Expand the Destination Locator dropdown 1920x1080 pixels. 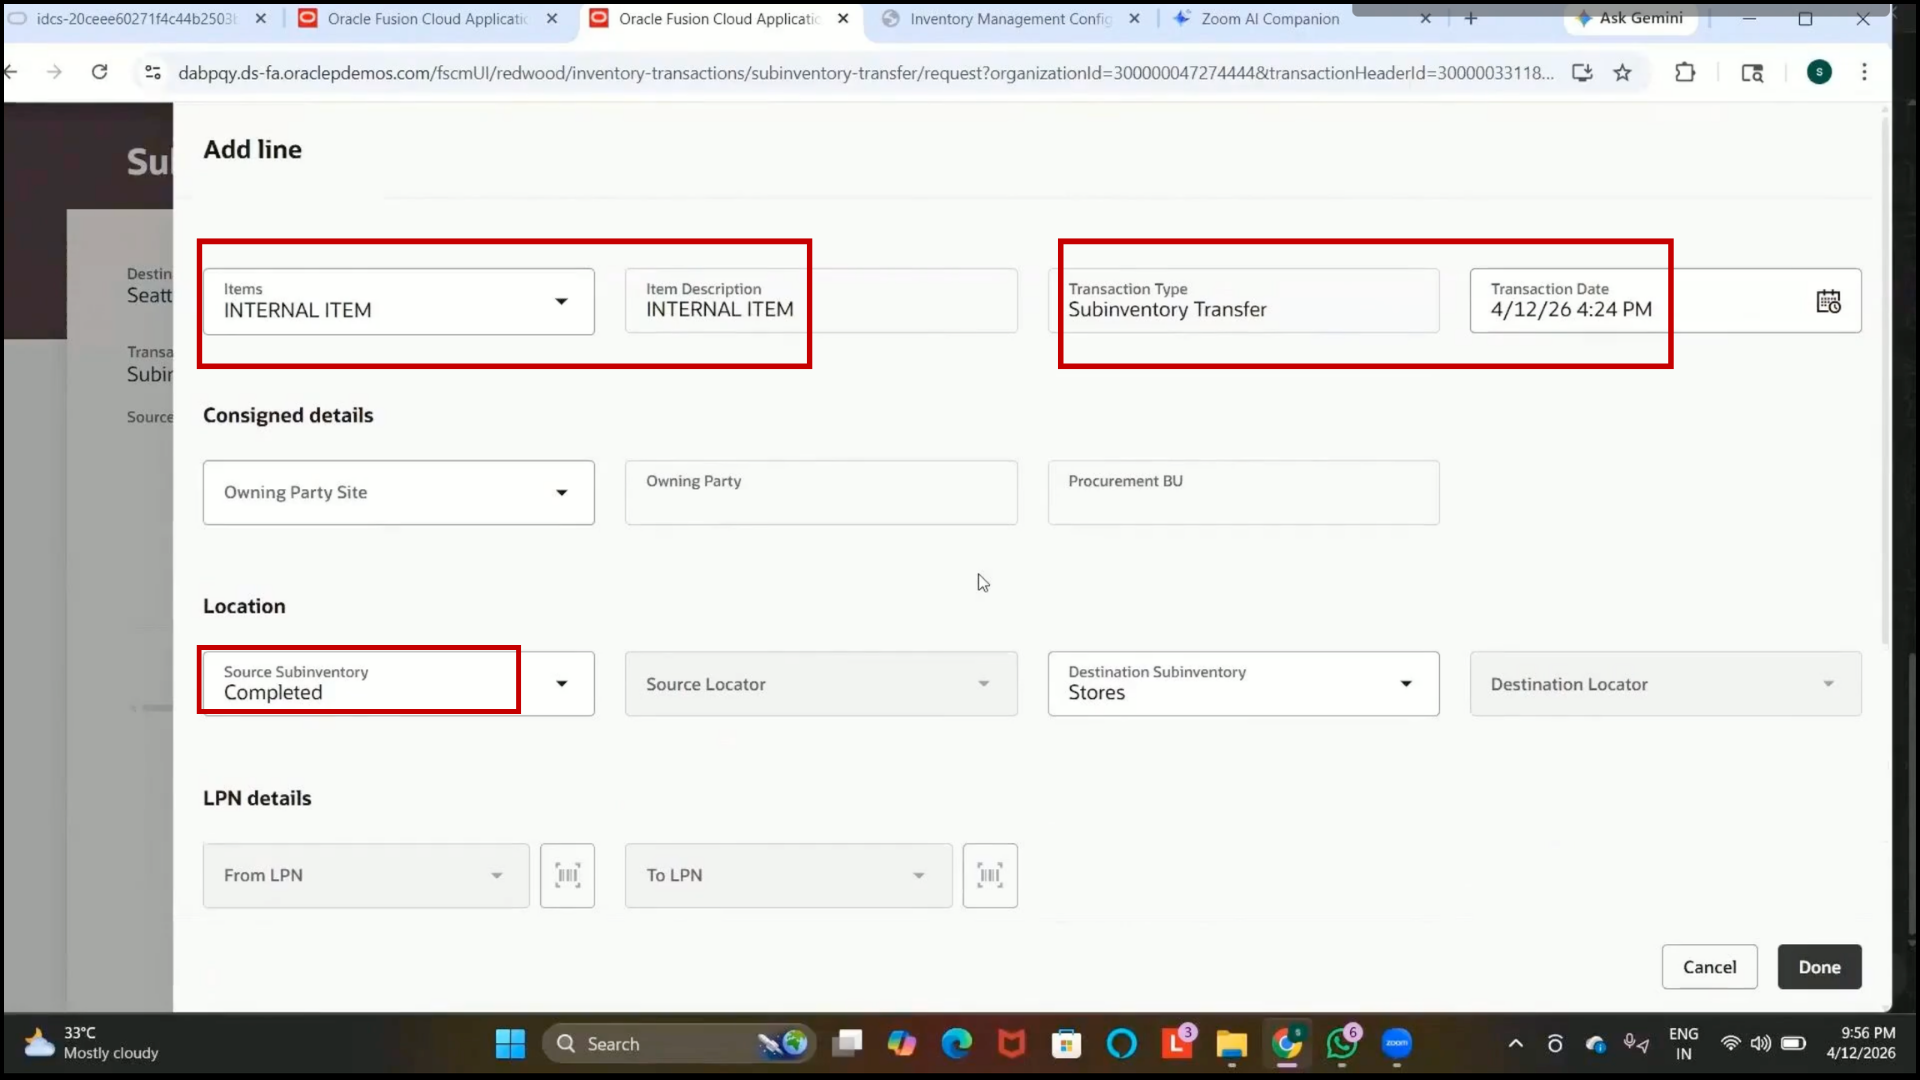(1828, 684)
